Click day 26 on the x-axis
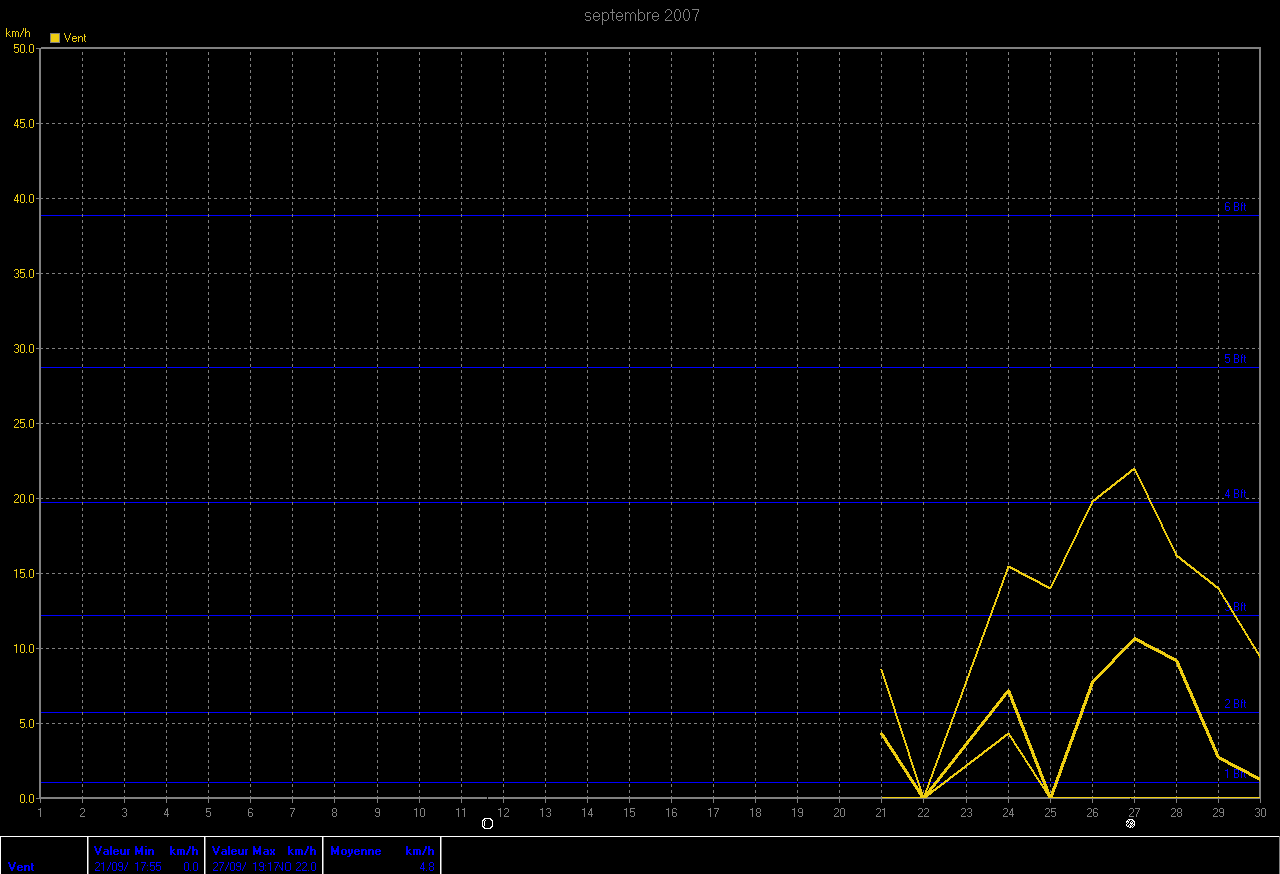The image size is (1280, 874). [x=1092, y=813]
